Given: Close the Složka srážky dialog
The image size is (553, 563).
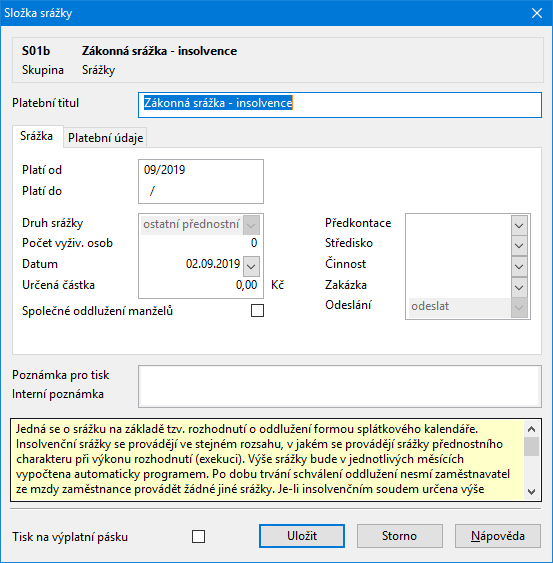Looking at the screenshot, I should [x=537, y=13].
